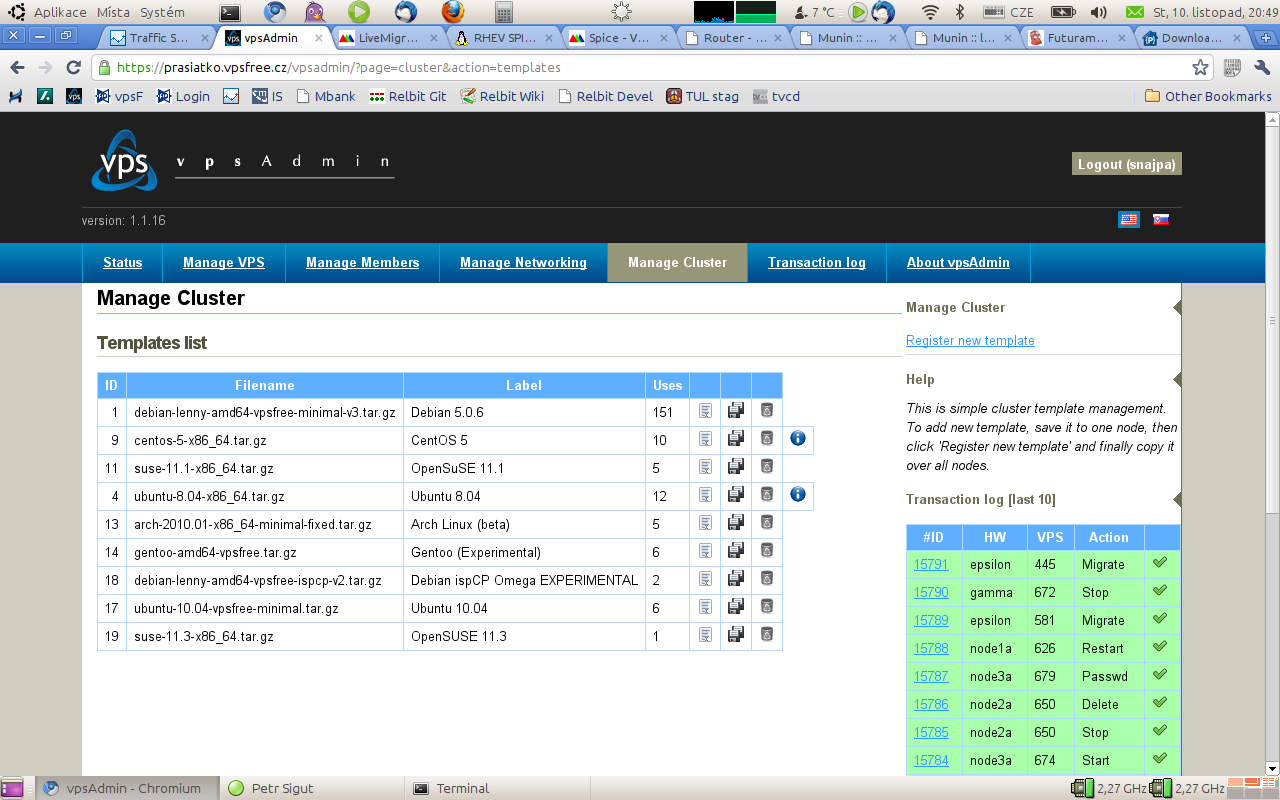This screenshot has height=800, width=1280.
Task: Copy the Ubuntu 8.04 template over all nodes
Action: [x=736, y=494]
